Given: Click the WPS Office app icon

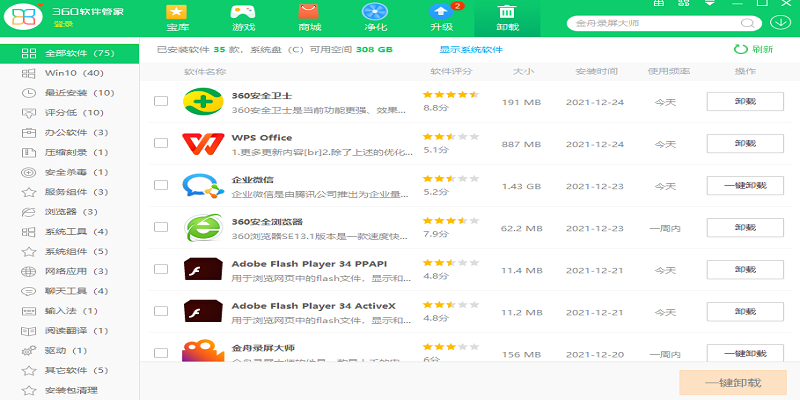Looking at the screenshot, I should (x=203, y=143).
